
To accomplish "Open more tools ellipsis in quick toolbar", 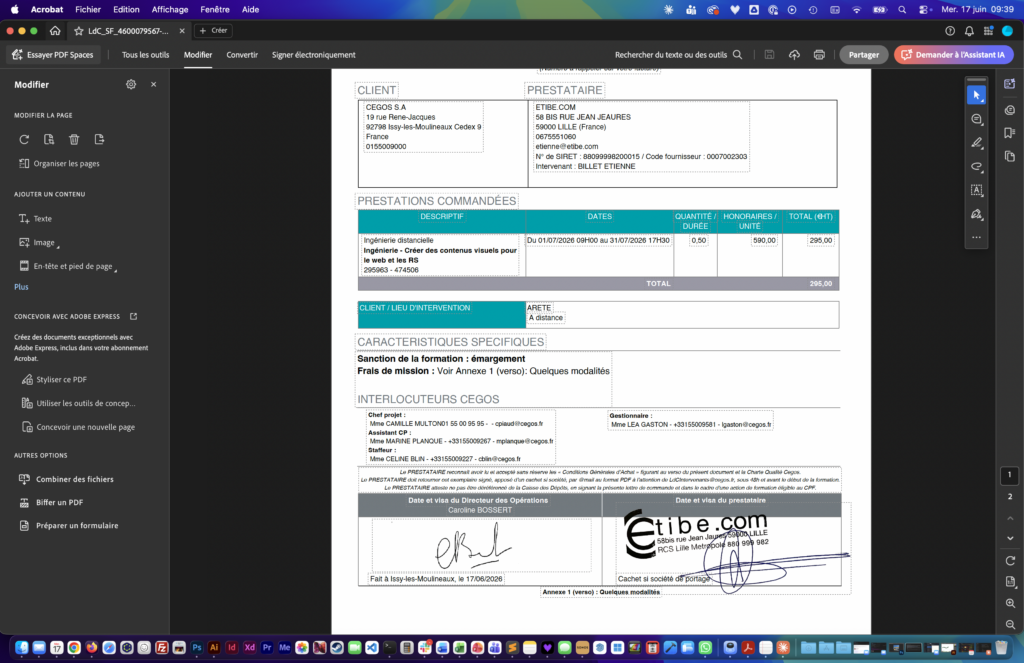I will pyautogui.click(x=976, y=237).
